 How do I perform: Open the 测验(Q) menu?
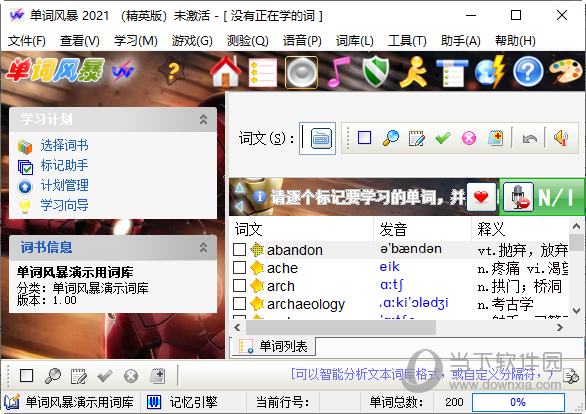point(247,40)
